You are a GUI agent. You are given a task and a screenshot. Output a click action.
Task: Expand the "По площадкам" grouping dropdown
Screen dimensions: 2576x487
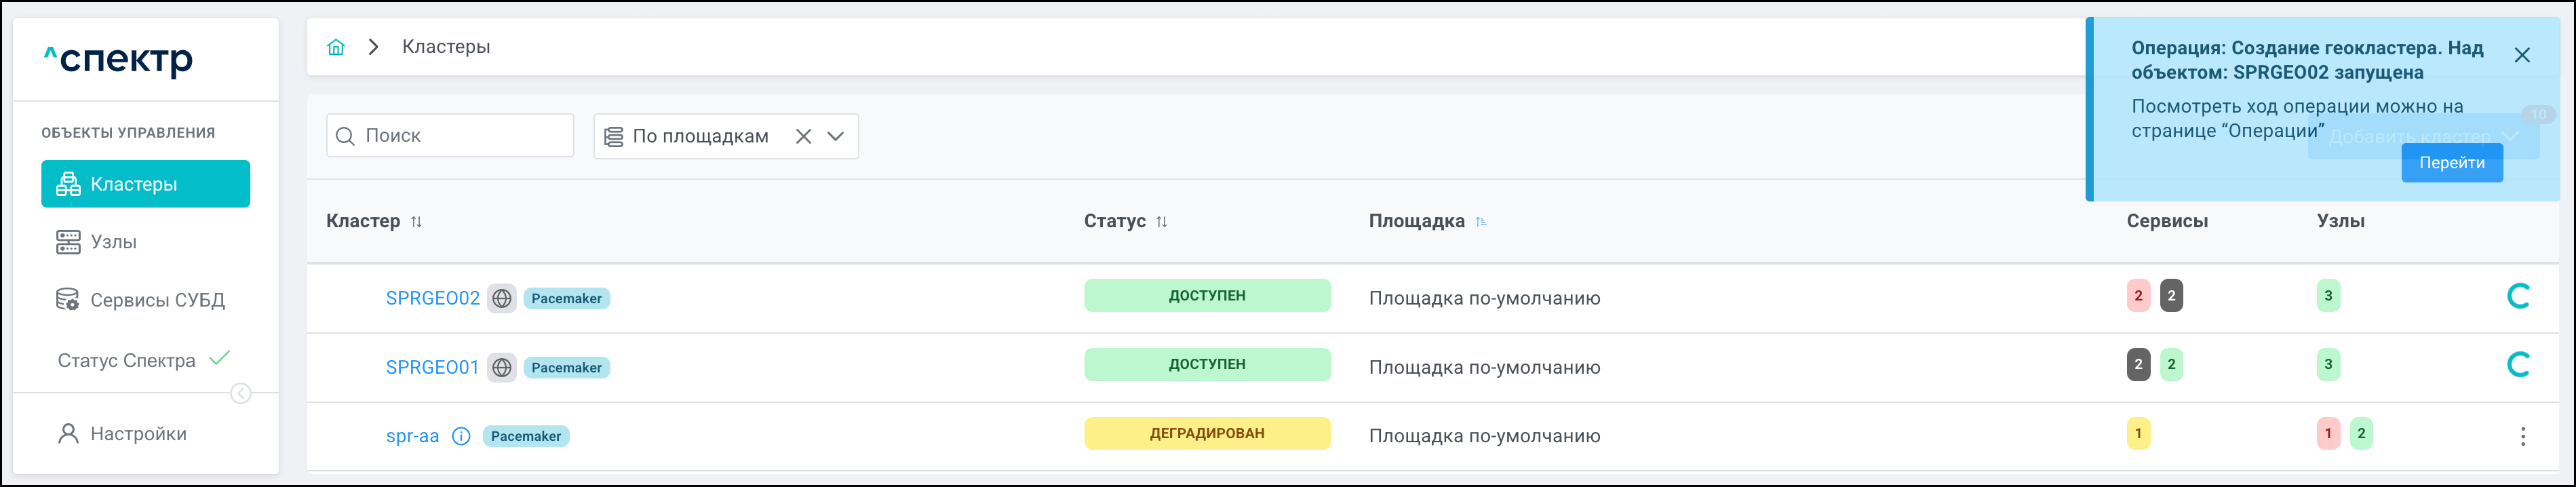point(836,136)
